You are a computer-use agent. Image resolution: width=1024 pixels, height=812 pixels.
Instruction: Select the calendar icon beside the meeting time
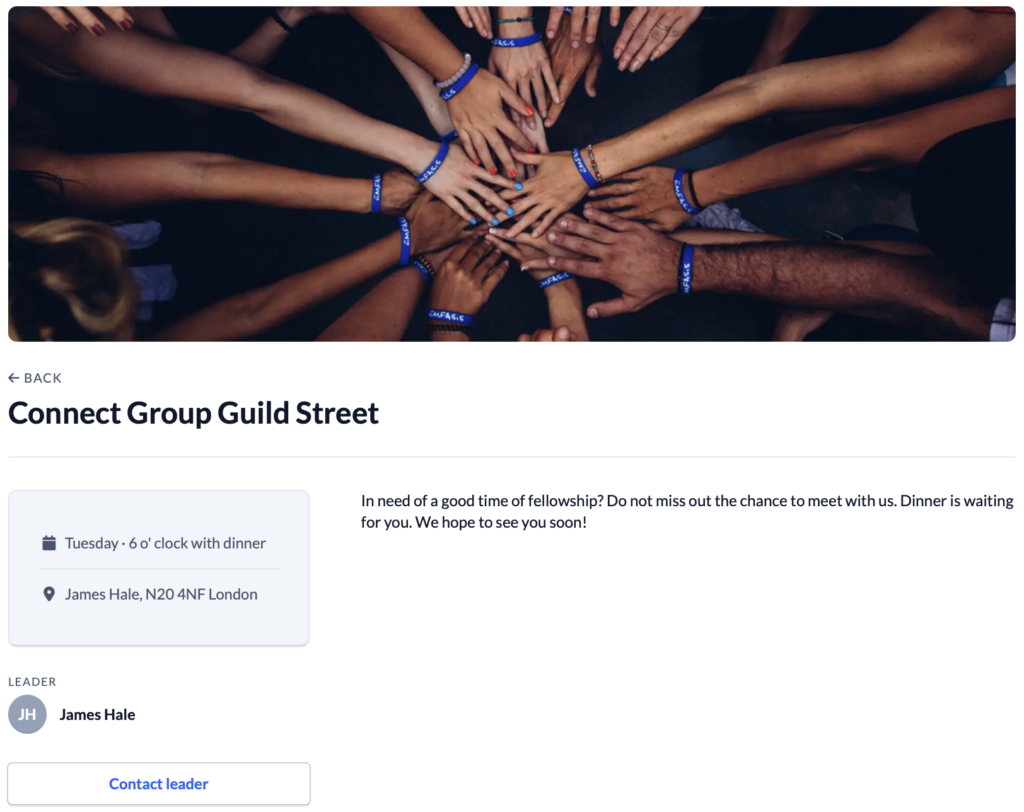(48, 542)
